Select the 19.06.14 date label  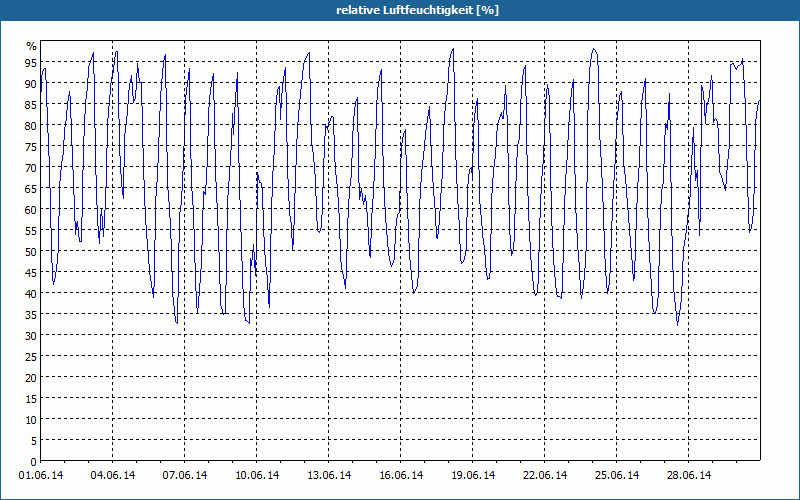(x=472, y=476)
